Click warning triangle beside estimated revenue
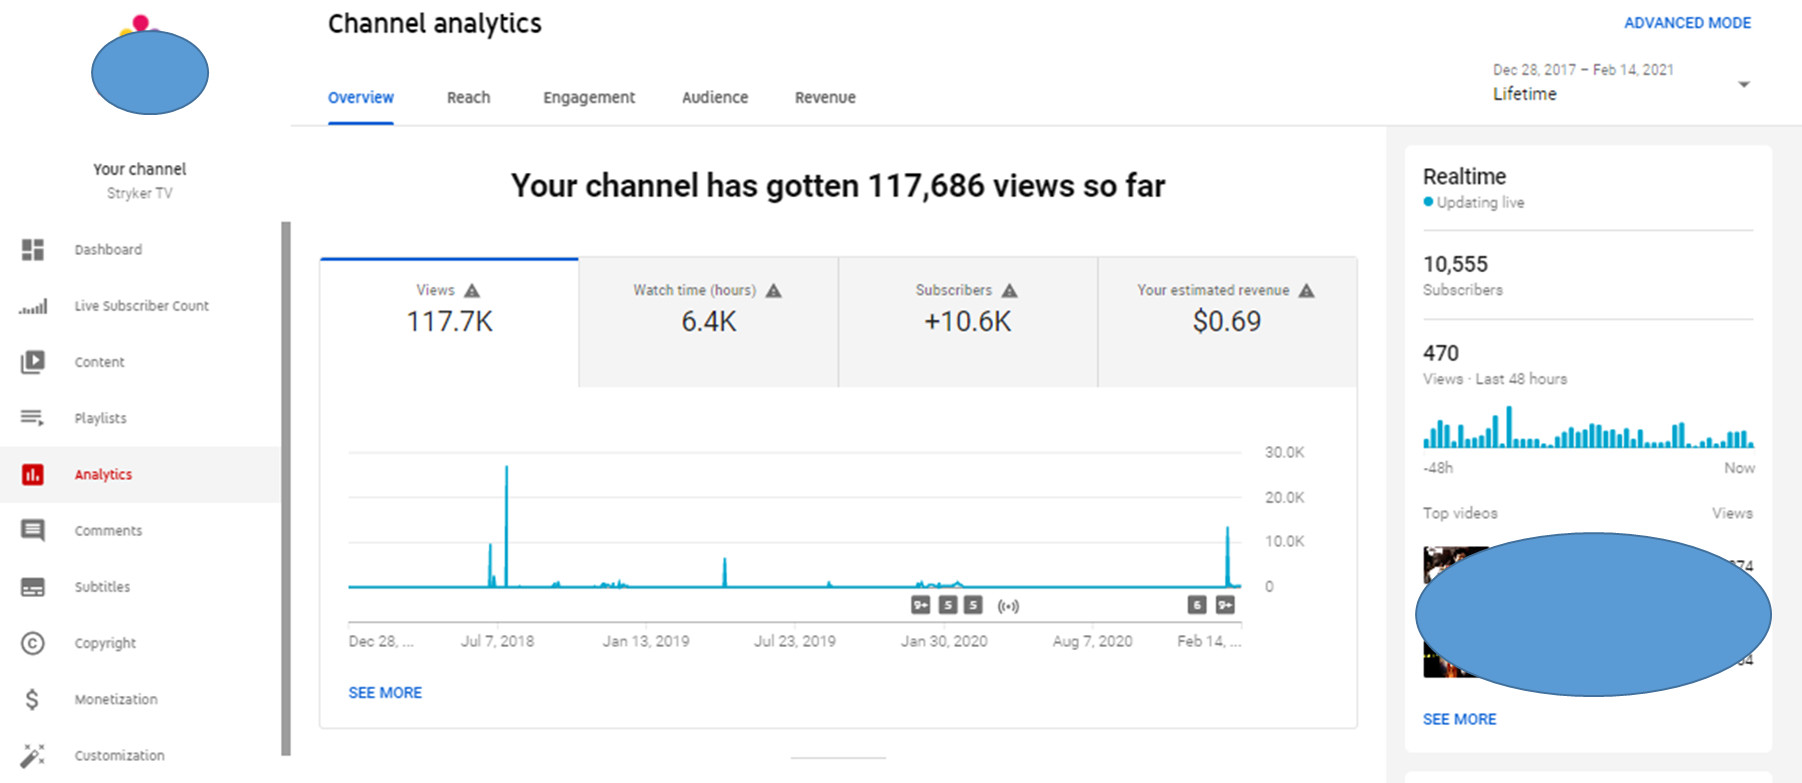 (1306, 291)
